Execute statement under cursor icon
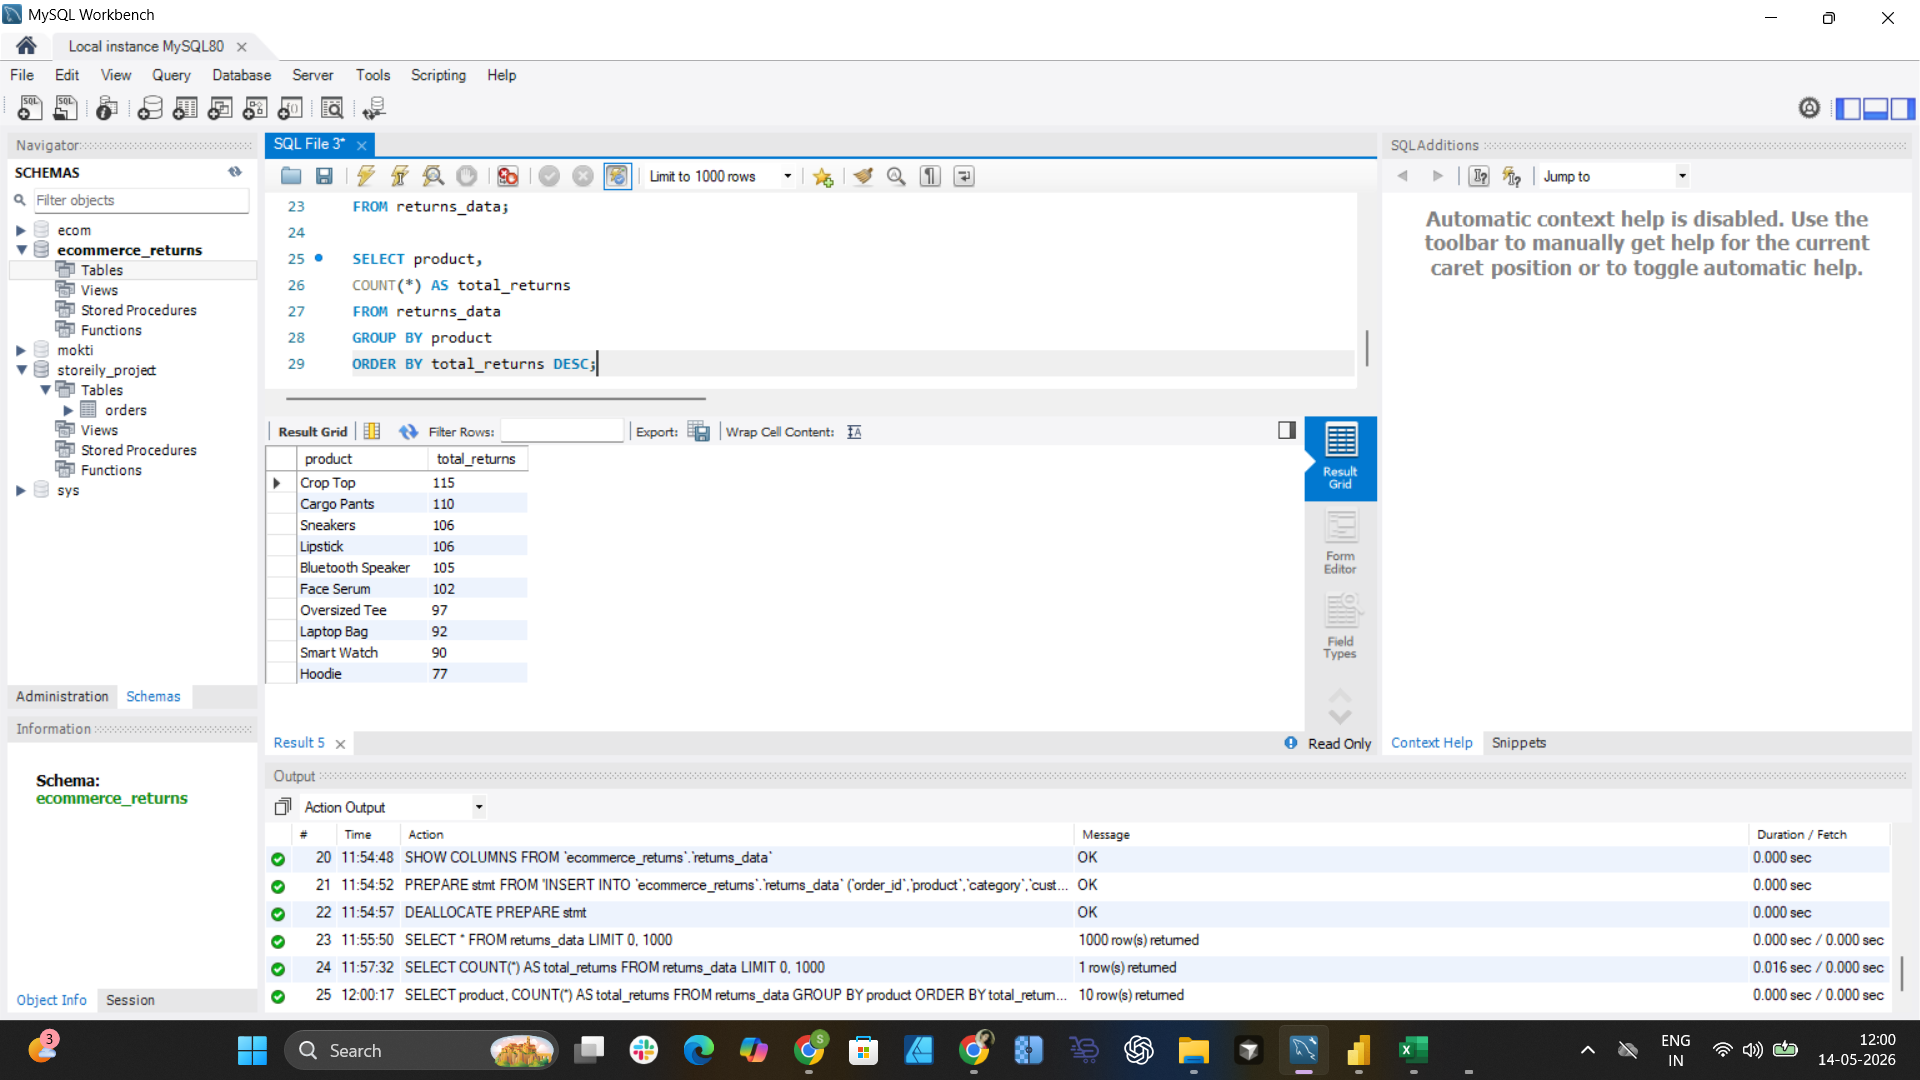 coord(399,176)
